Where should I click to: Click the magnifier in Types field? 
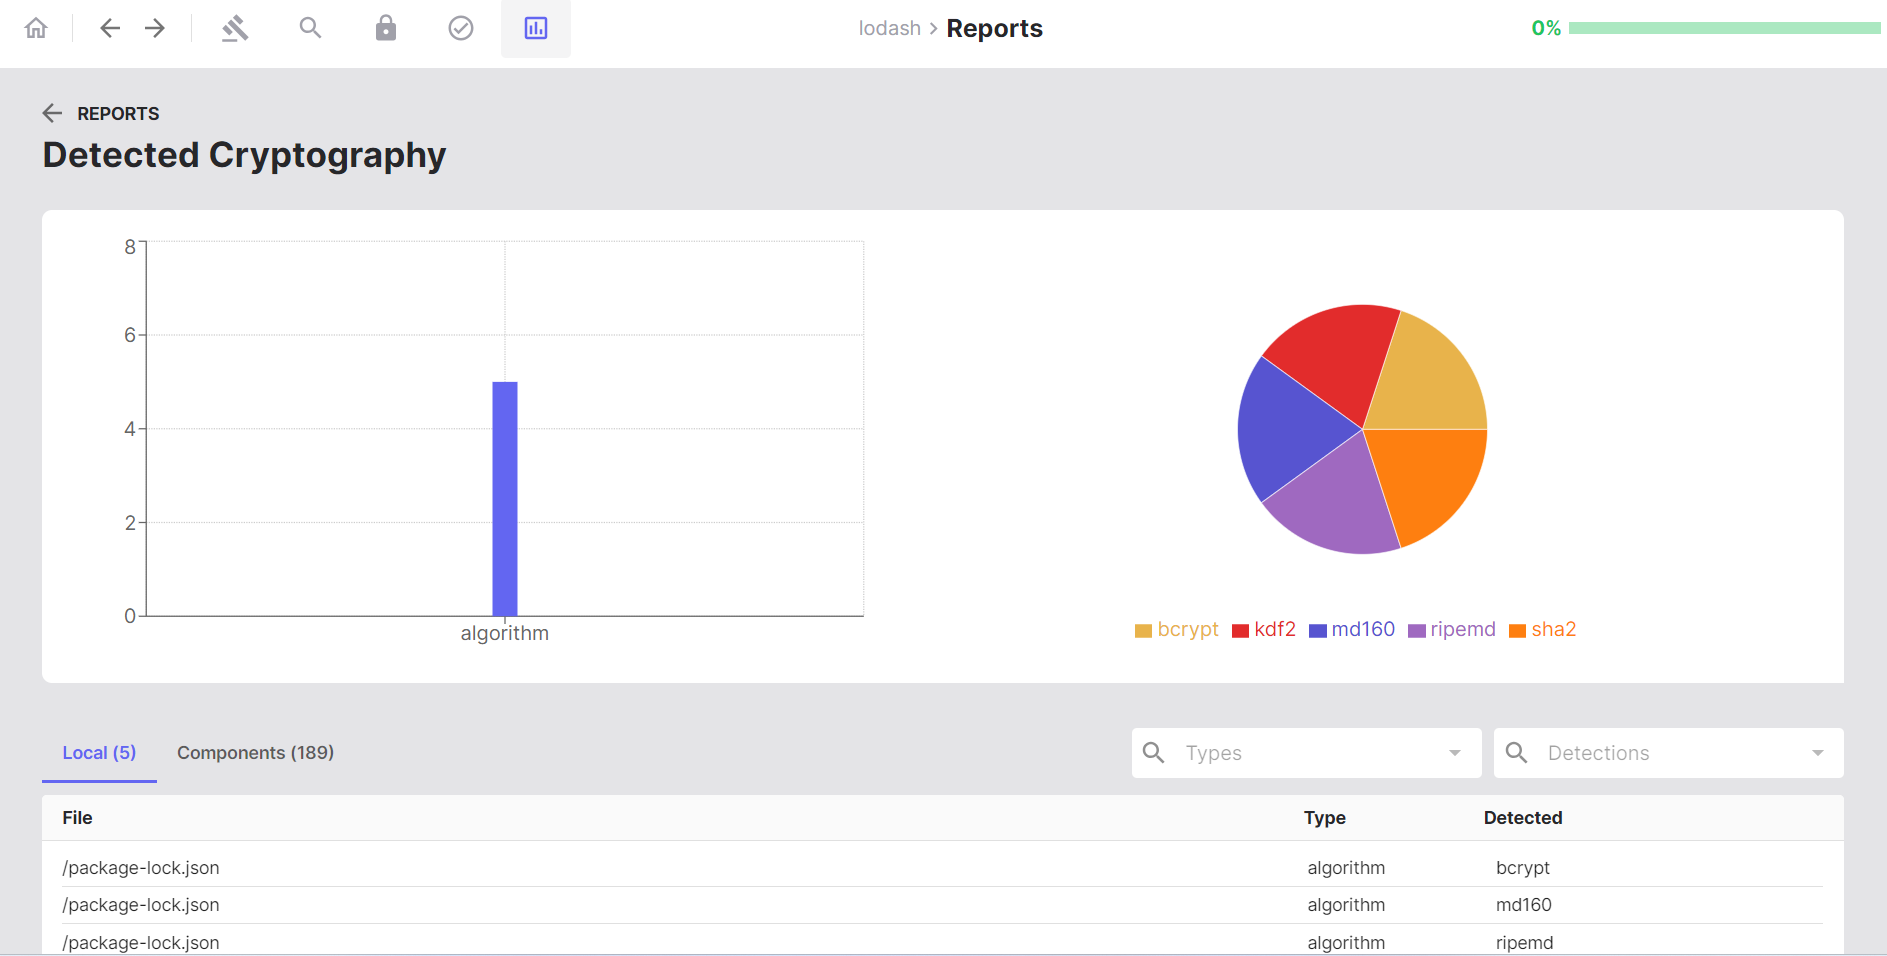click(1154, 753)
